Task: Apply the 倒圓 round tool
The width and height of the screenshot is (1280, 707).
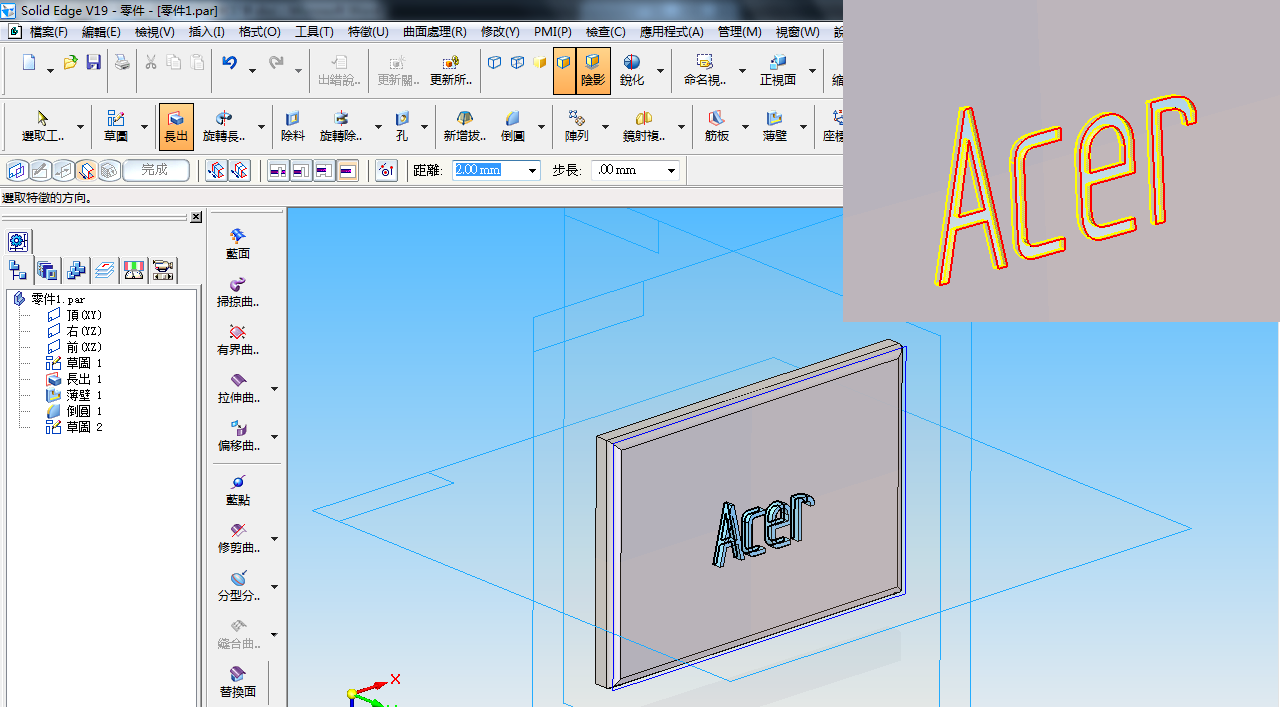Action: (512, 127)
